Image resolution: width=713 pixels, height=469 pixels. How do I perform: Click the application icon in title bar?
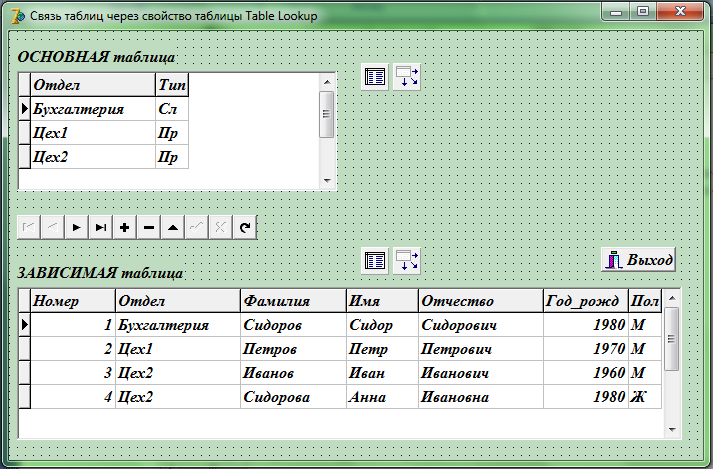[17, 16]
